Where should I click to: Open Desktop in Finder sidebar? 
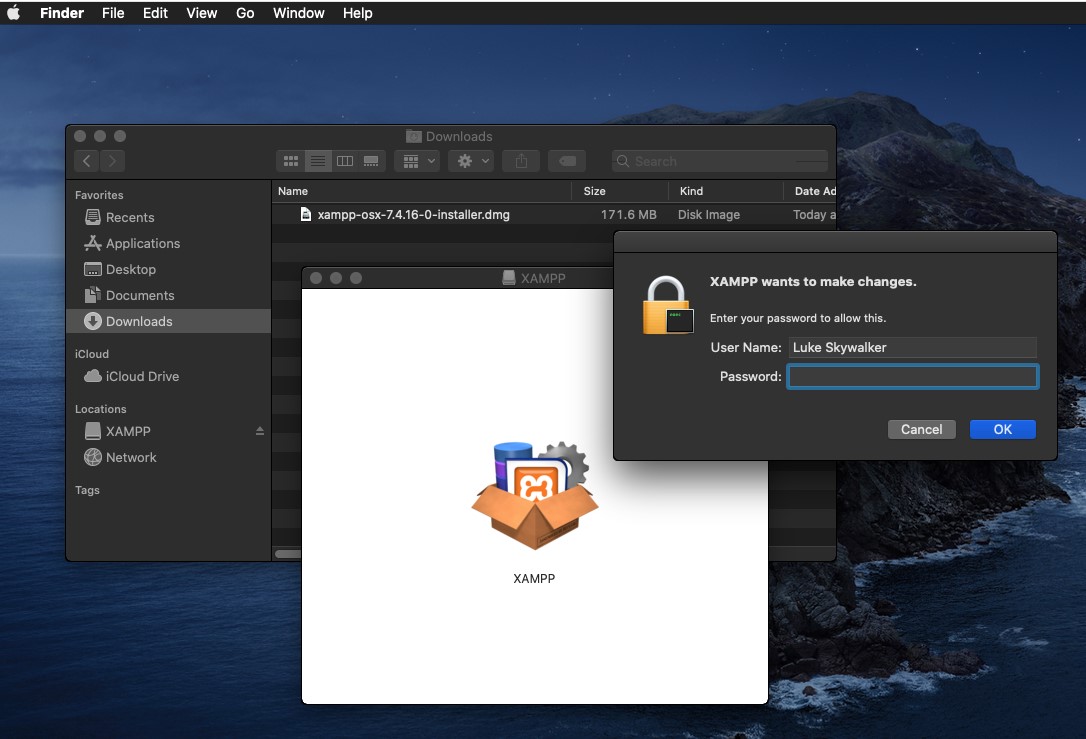(x=168, y=269)
